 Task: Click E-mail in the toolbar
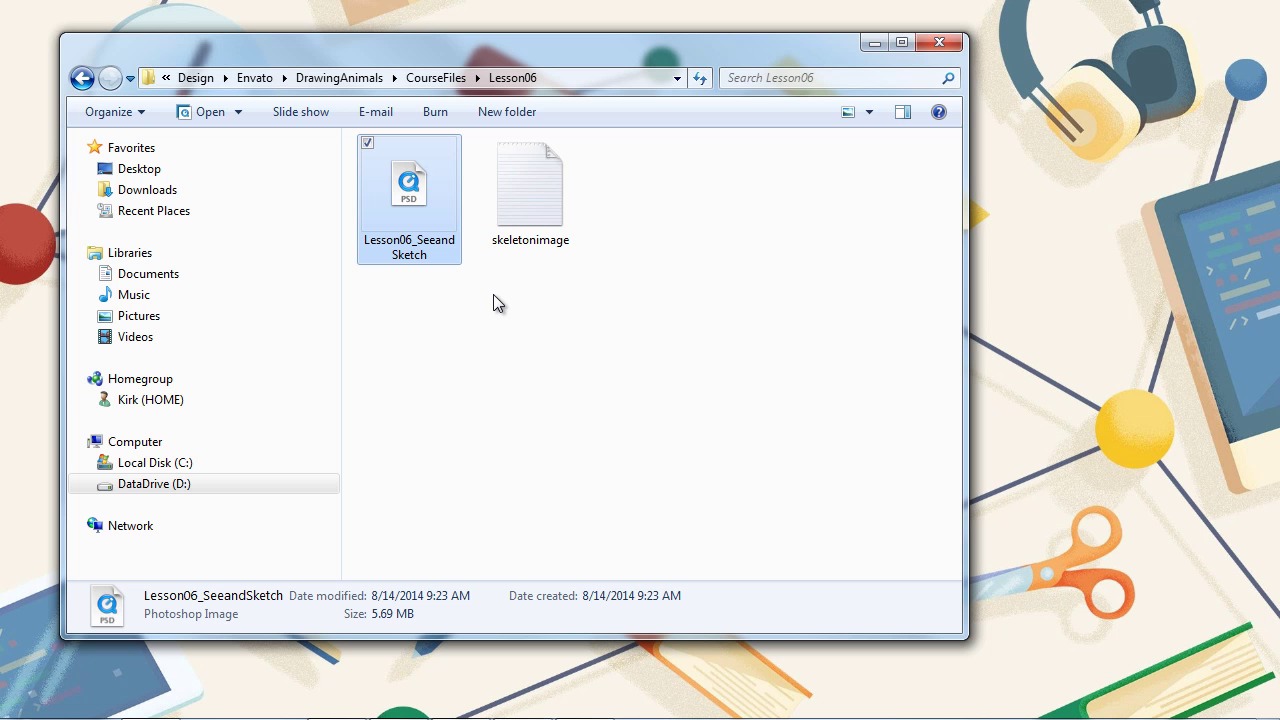376,112
